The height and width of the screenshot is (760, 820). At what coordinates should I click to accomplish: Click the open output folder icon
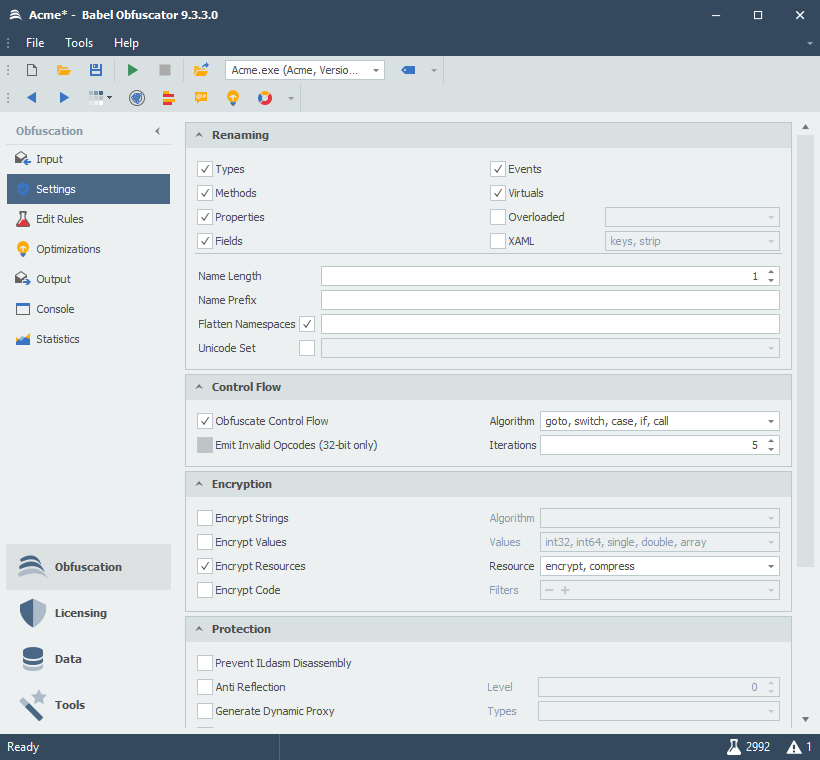(x=201, y=70)
